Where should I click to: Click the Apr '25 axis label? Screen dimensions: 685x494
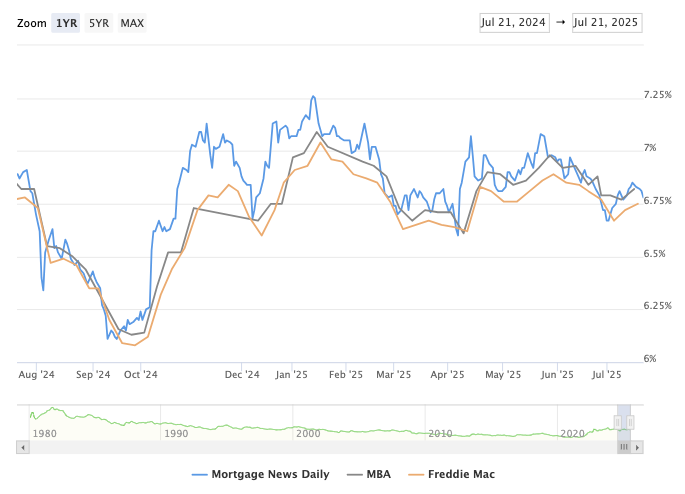pos(447,375)
